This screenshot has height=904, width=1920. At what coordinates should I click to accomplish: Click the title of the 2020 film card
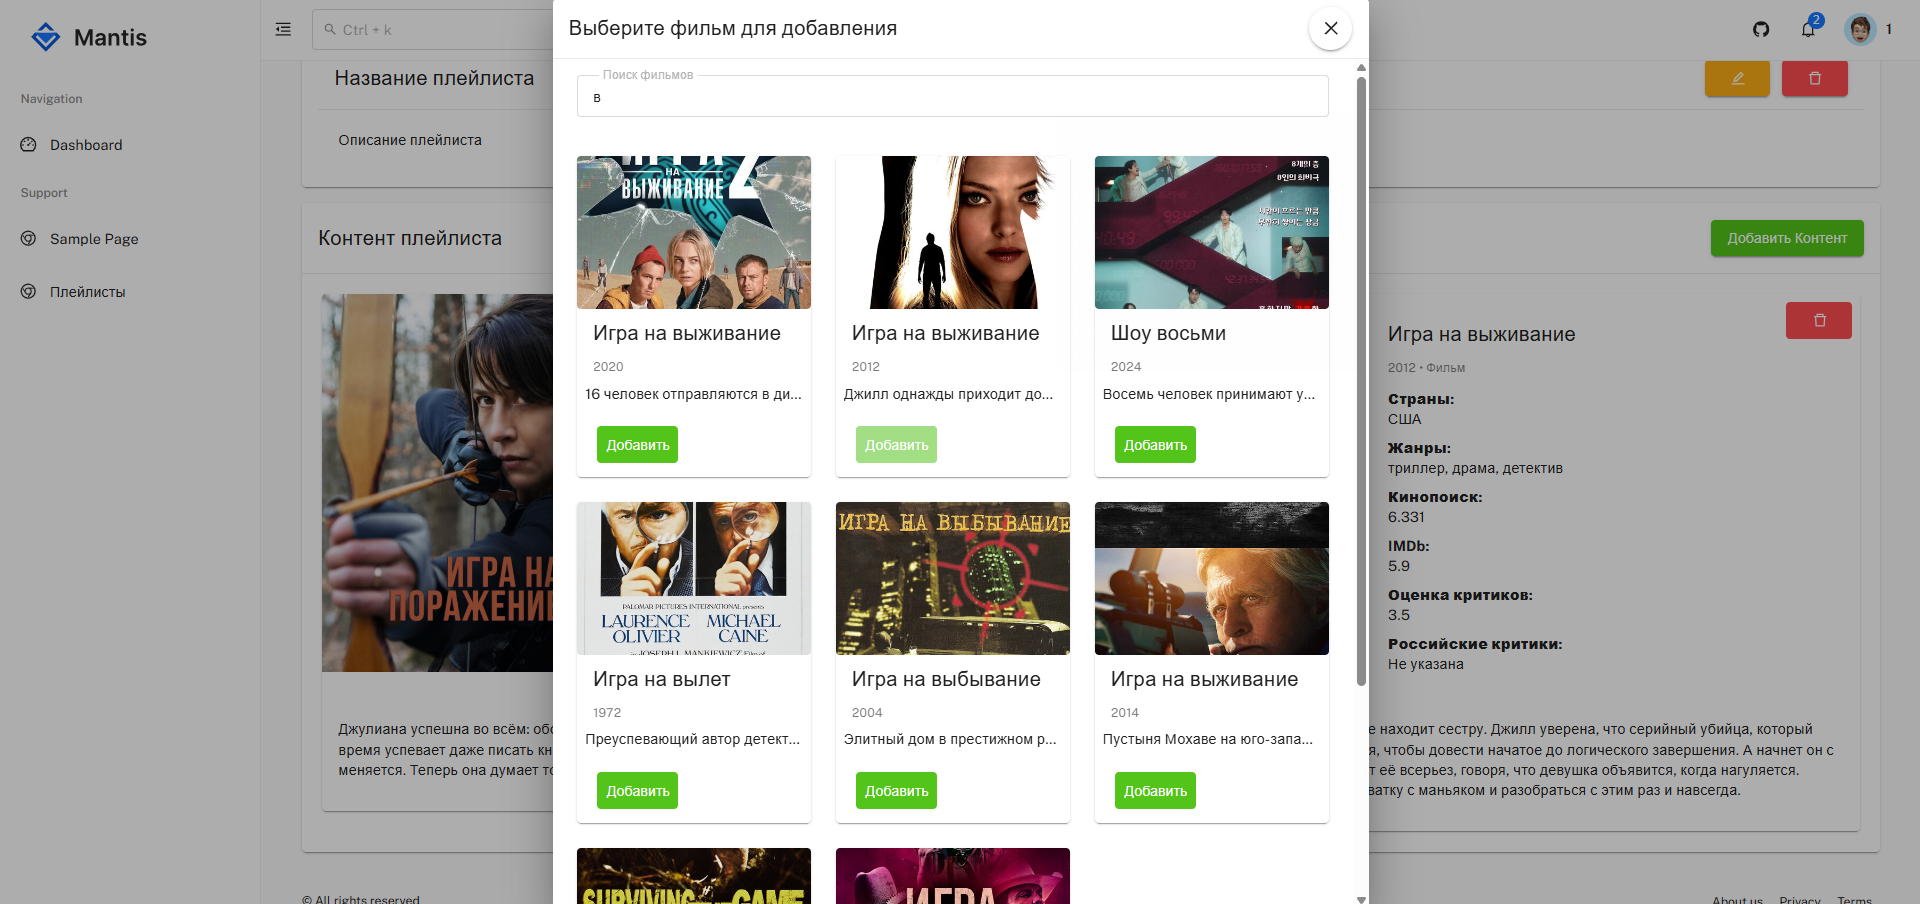point(687,333)
